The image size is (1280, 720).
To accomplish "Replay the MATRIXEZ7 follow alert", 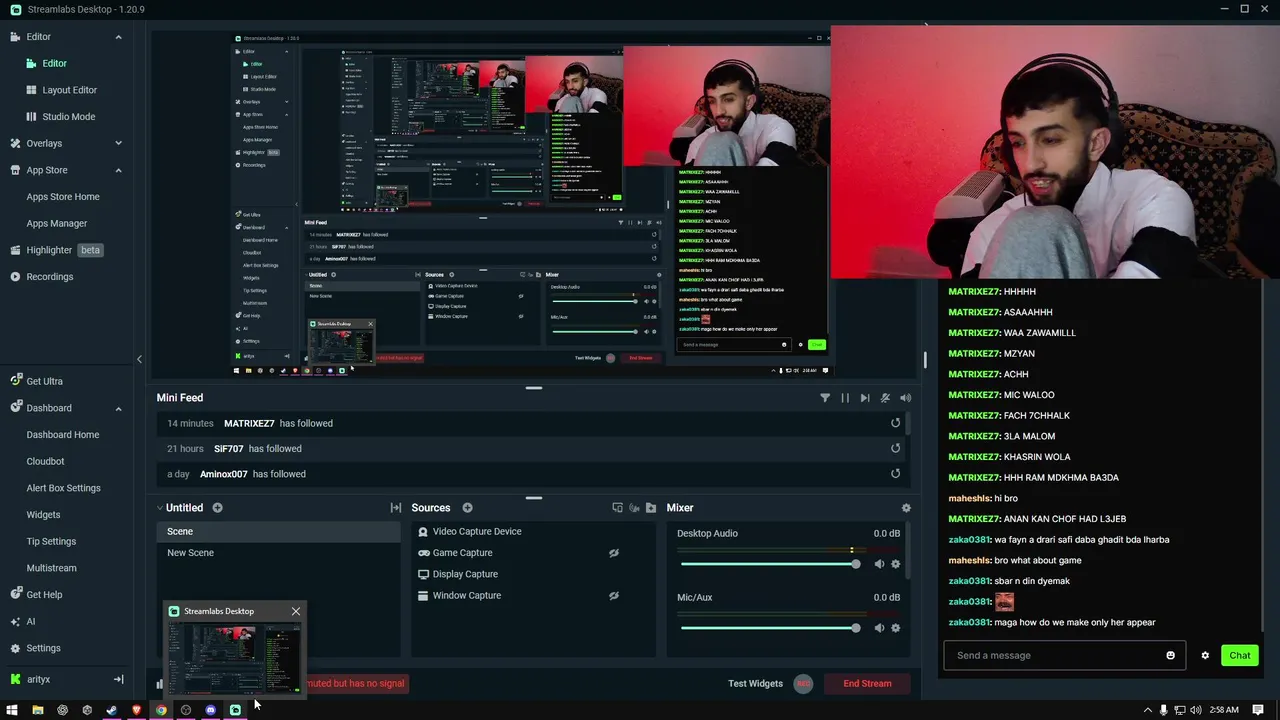I will [x=895, y=423].
